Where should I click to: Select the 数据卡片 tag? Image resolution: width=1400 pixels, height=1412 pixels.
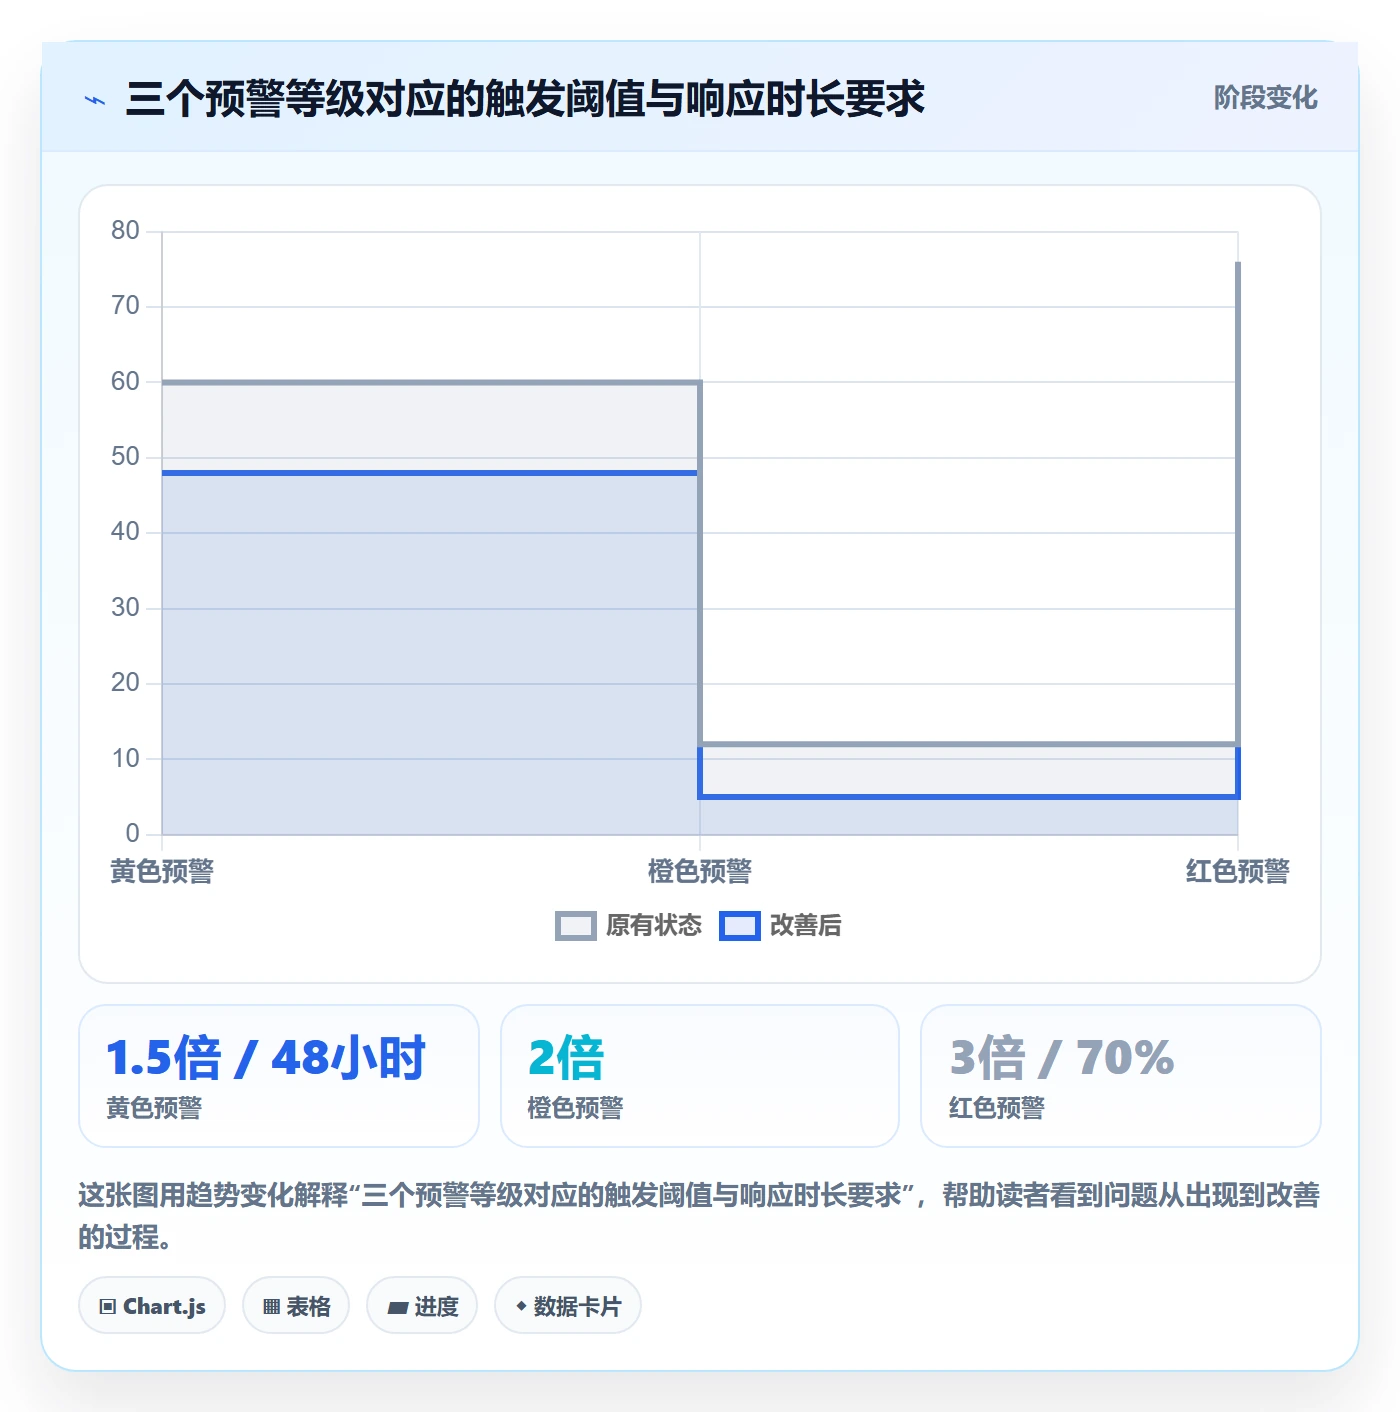tap(568, 1306)
